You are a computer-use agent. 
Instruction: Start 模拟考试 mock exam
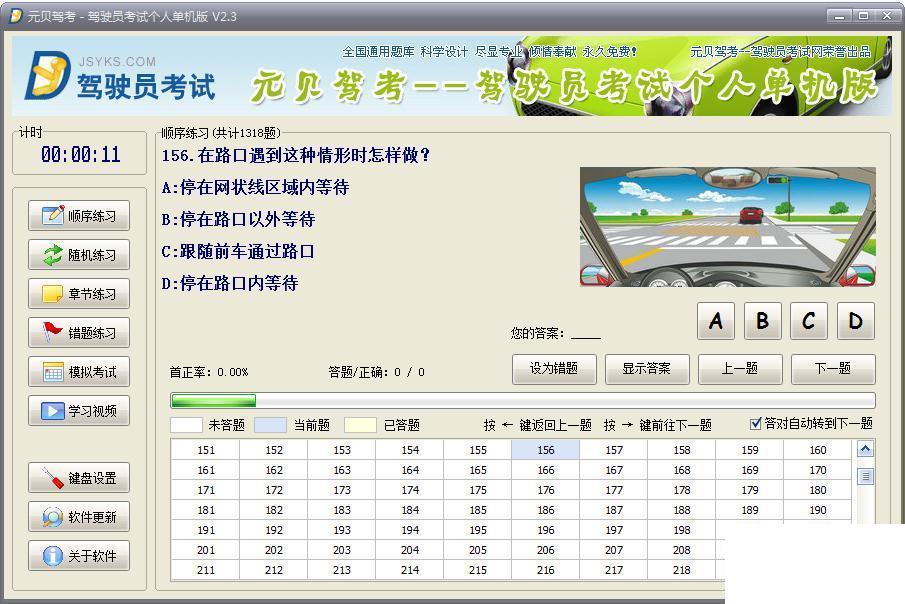tap(79, 372)
